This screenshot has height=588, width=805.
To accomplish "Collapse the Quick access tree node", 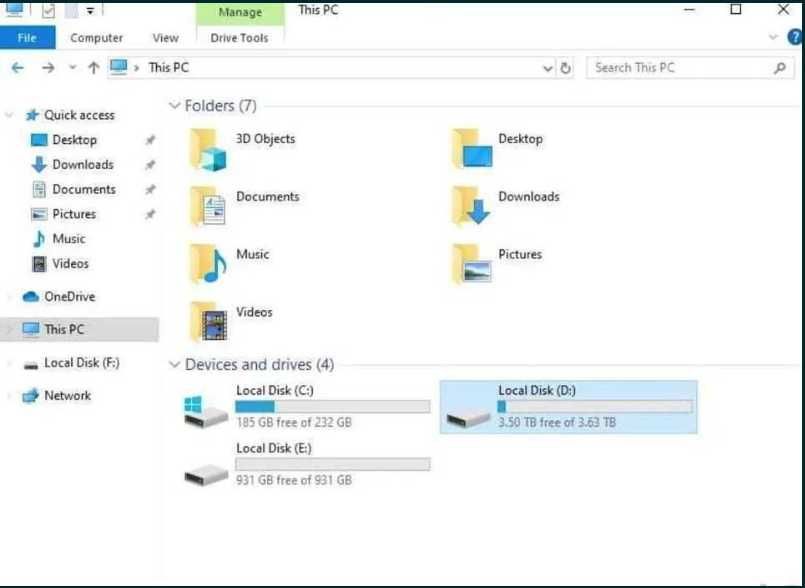I will click(9, 116).
